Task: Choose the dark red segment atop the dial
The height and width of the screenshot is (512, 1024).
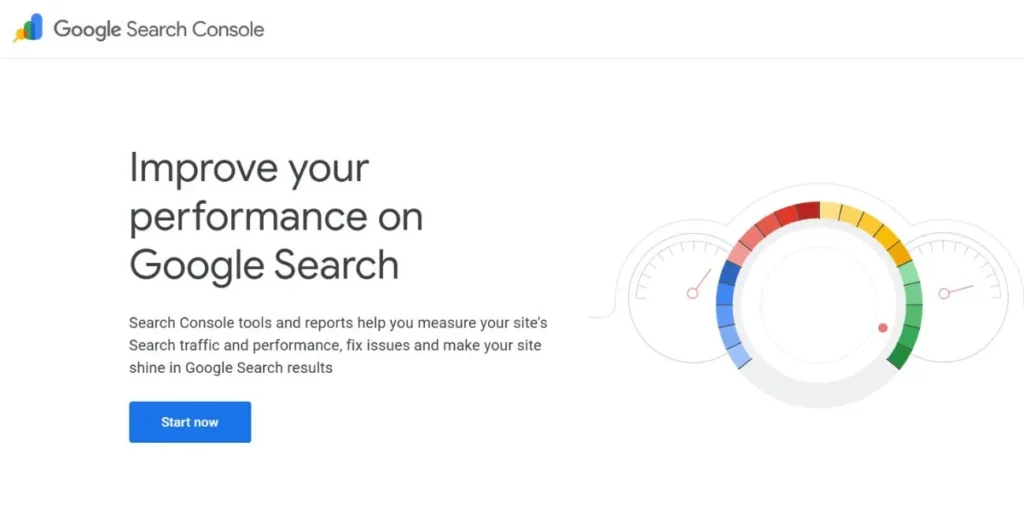Action: click(x=808, y=210)
